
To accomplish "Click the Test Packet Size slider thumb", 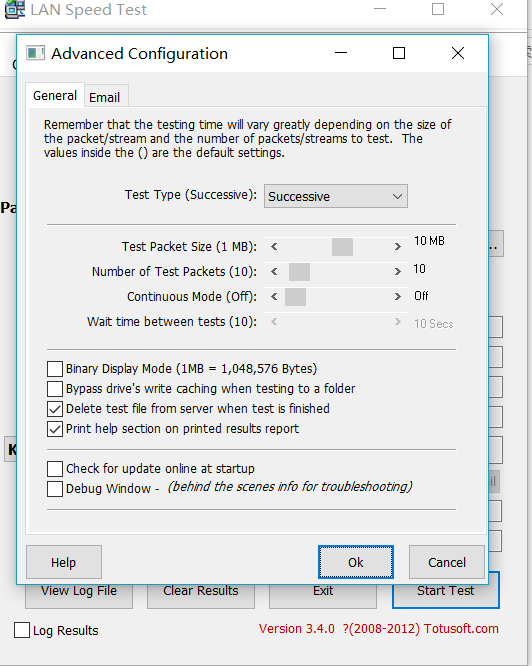I will click(342, 247).
